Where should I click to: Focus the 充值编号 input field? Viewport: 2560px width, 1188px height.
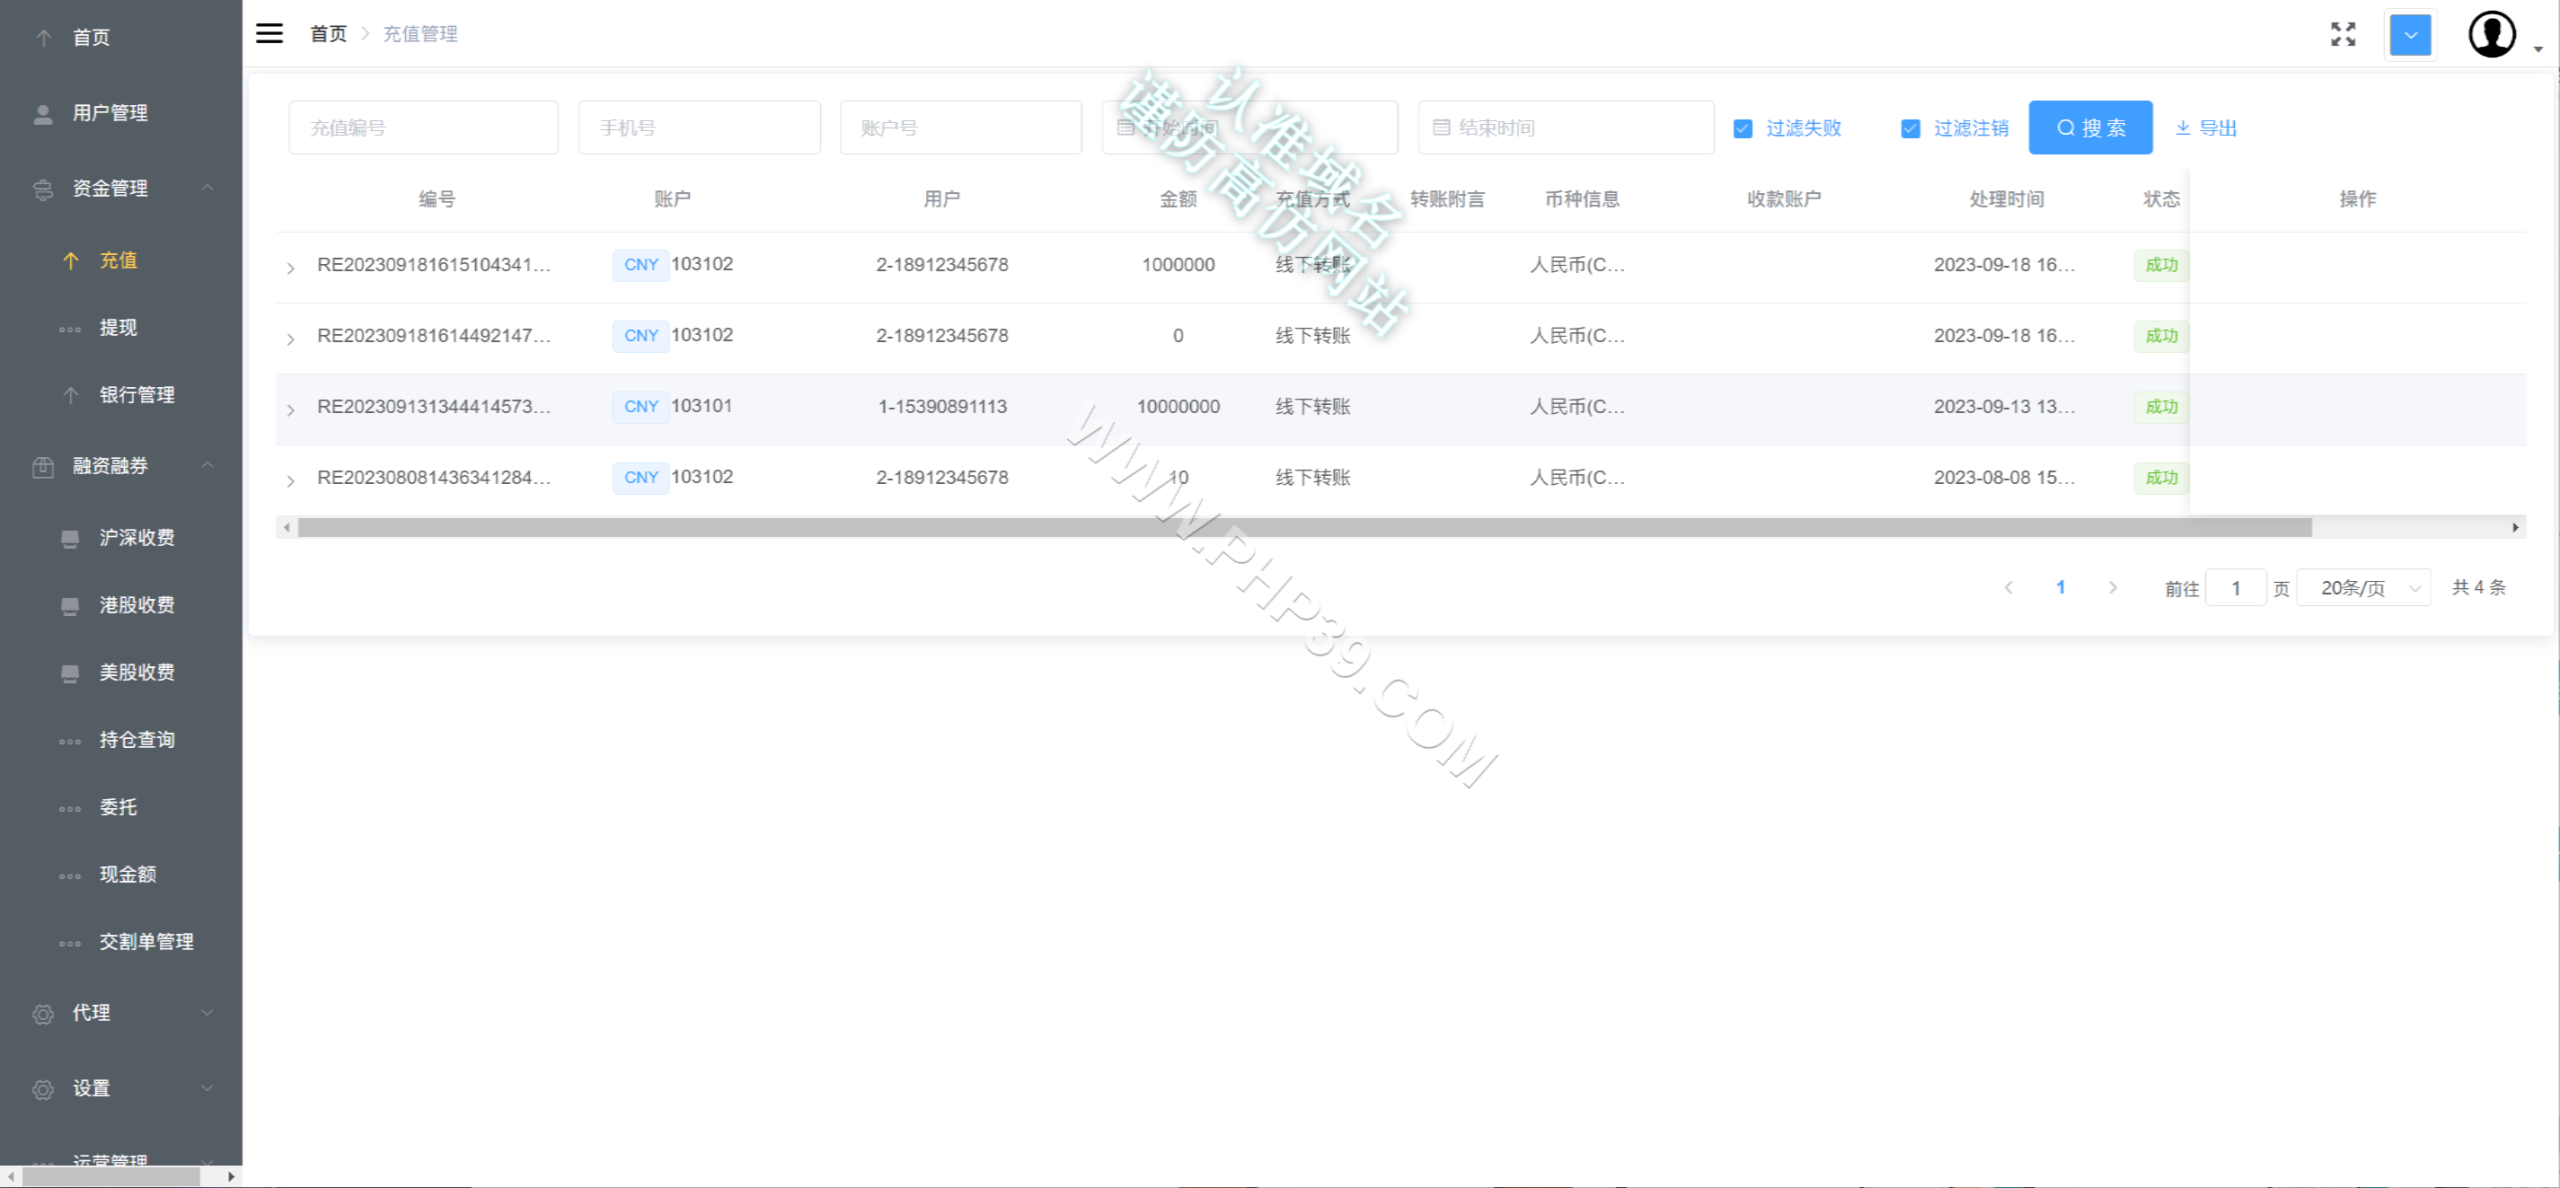click(x=423, y=128)
